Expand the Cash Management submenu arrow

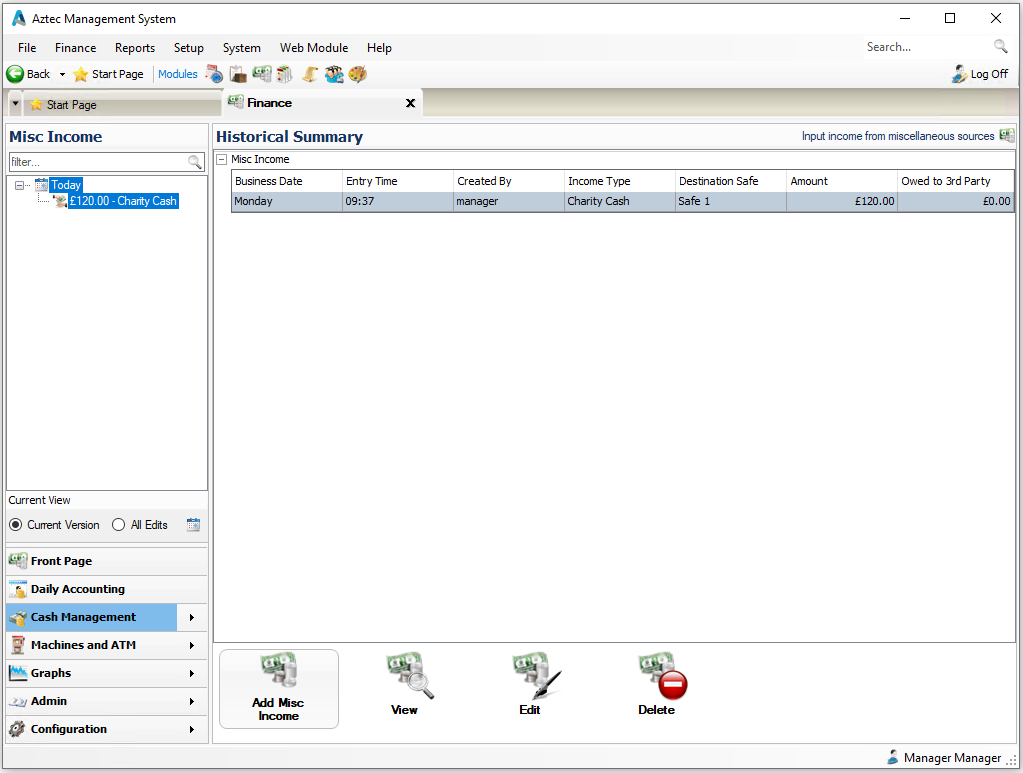tap(191, 617)
